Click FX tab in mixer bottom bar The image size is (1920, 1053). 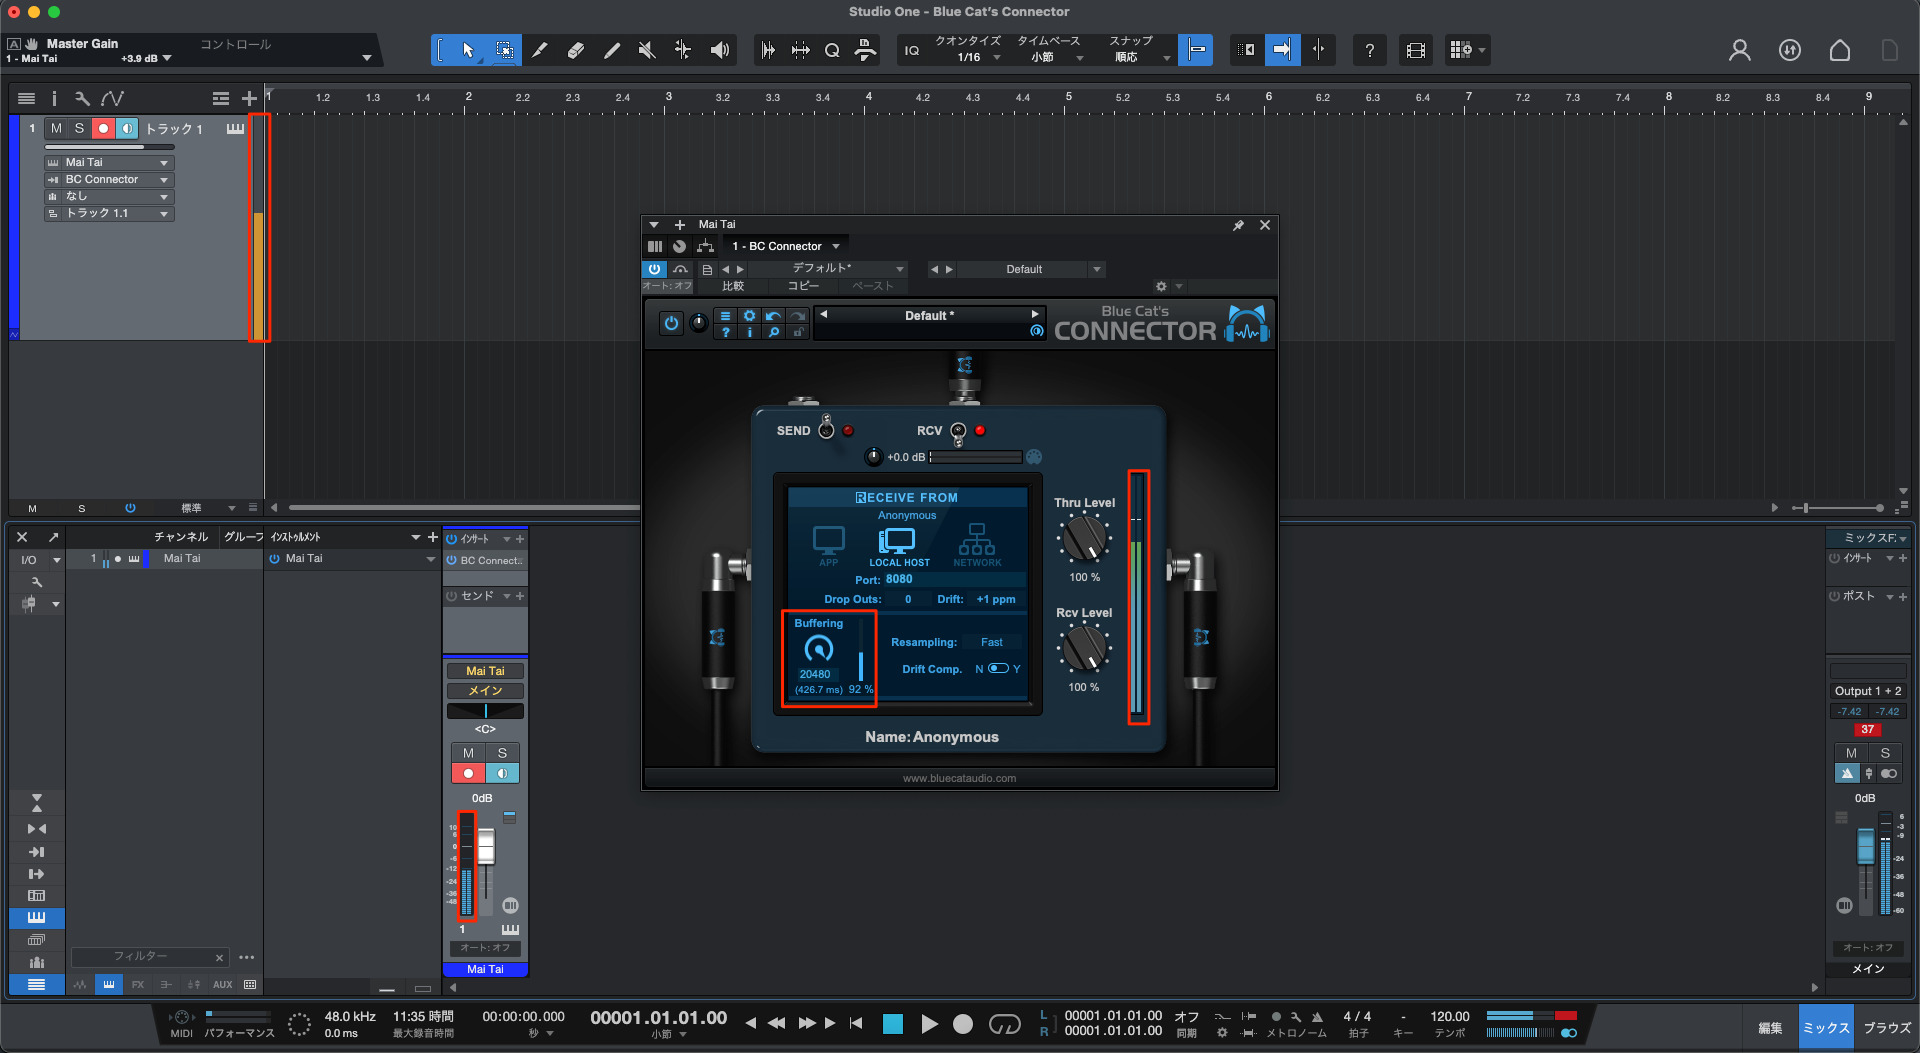point(138,985)
